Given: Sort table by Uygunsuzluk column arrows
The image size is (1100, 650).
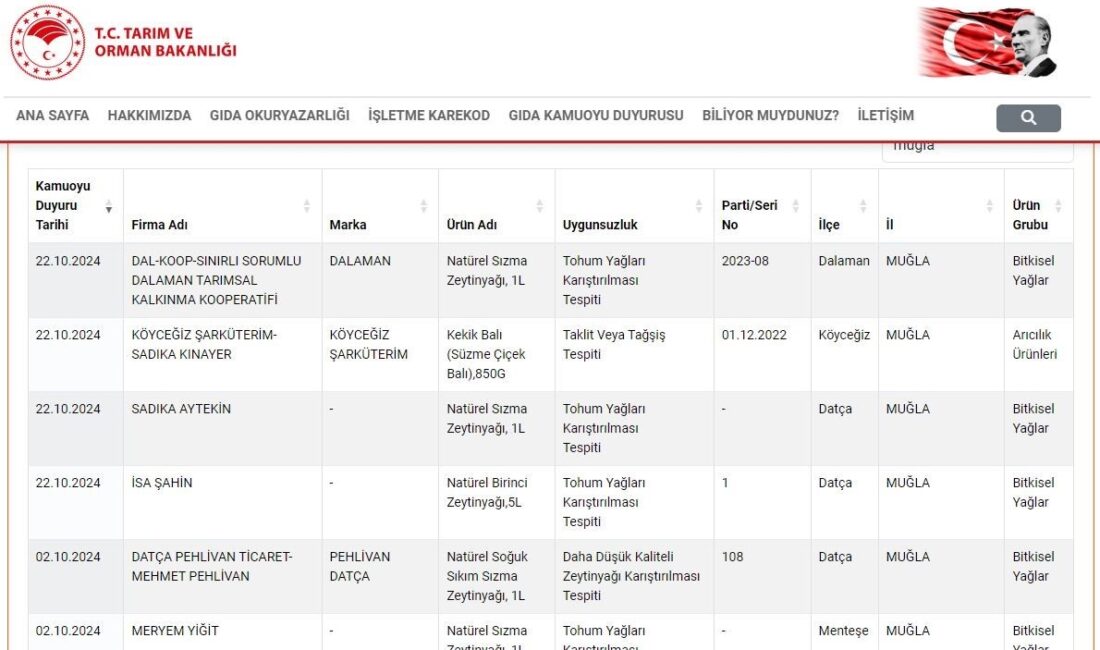Looking at the screenshot, I should click(x=699, y=206).
